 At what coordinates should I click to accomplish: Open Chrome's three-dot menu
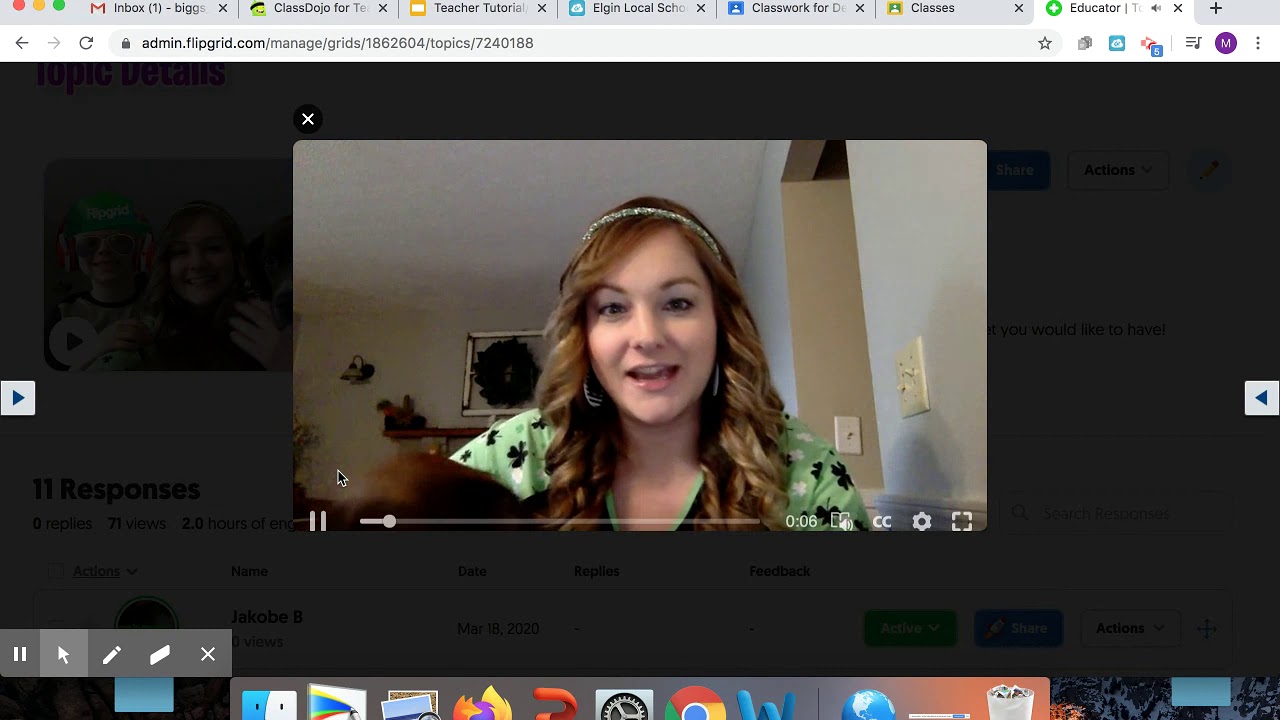coord(1258,43)
